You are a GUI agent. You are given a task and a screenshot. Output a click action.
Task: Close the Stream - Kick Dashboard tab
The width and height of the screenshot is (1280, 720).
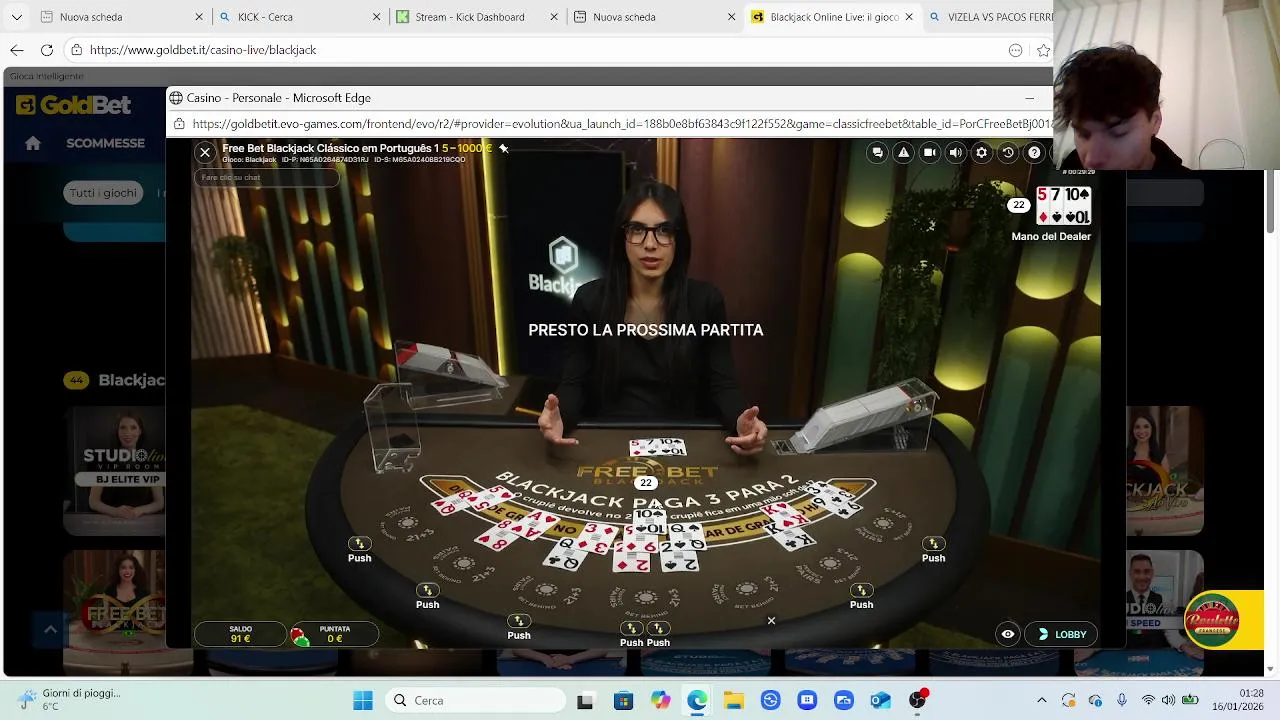click(x=554, y=17)
